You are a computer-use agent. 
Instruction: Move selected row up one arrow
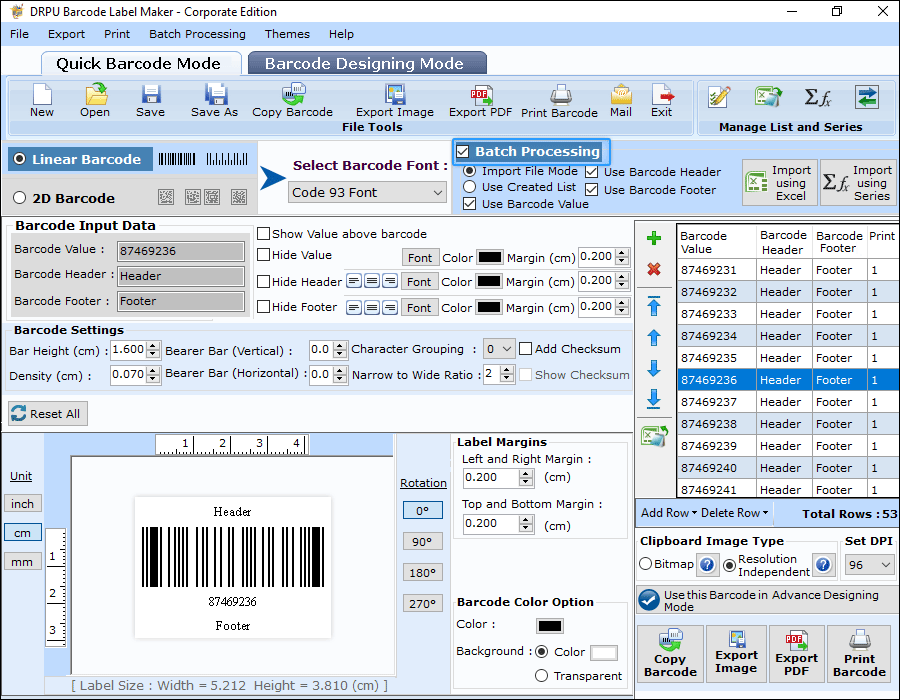coord(654,337)
